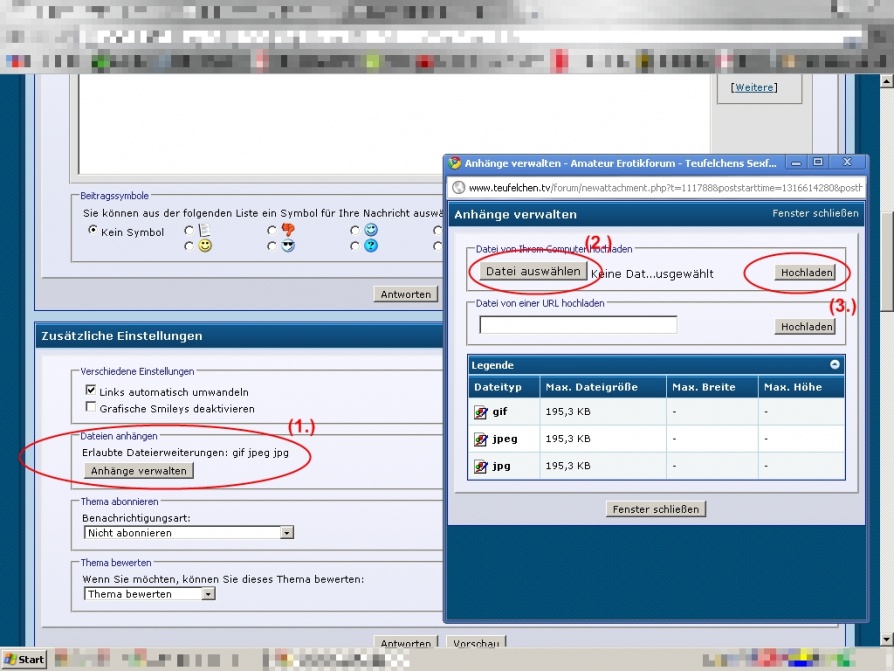The image size is (894, 671).
Task: Choose the red thumbs-down post icon
Action: click(288, 231)
